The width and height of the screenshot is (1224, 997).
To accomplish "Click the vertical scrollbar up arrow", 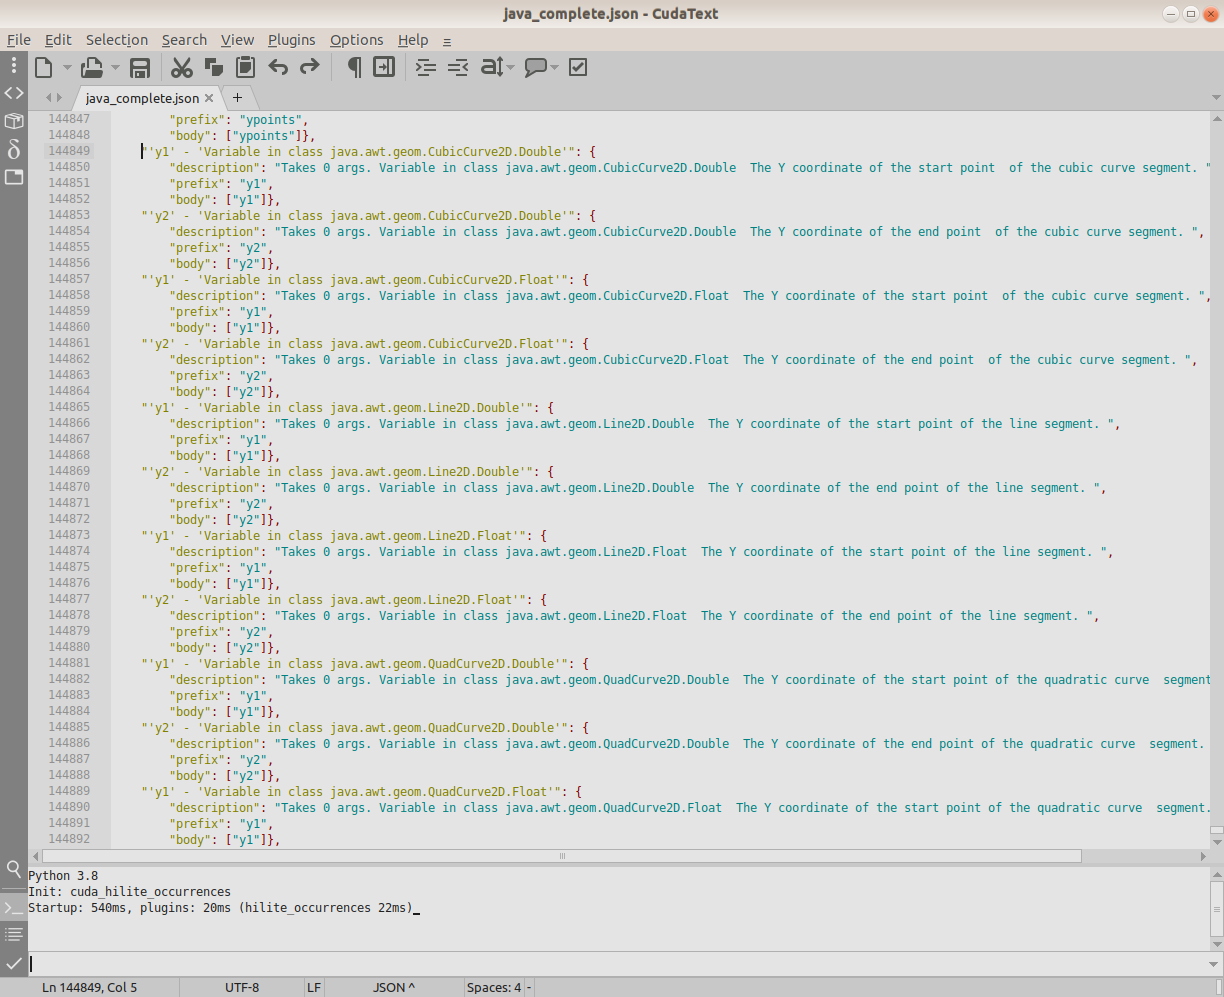I will tap(1216, 117).
